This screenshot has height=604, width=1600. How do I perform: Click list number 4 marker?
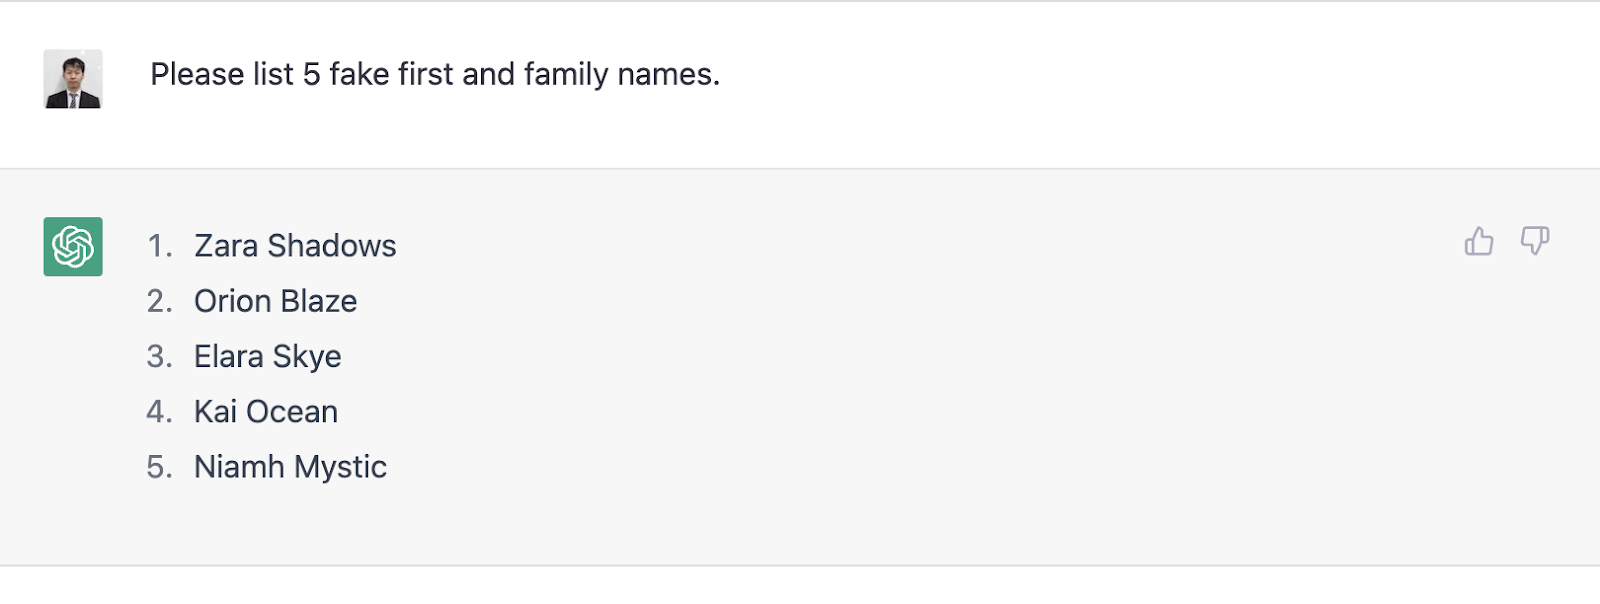pyautogui.click(x=159, y=412)
